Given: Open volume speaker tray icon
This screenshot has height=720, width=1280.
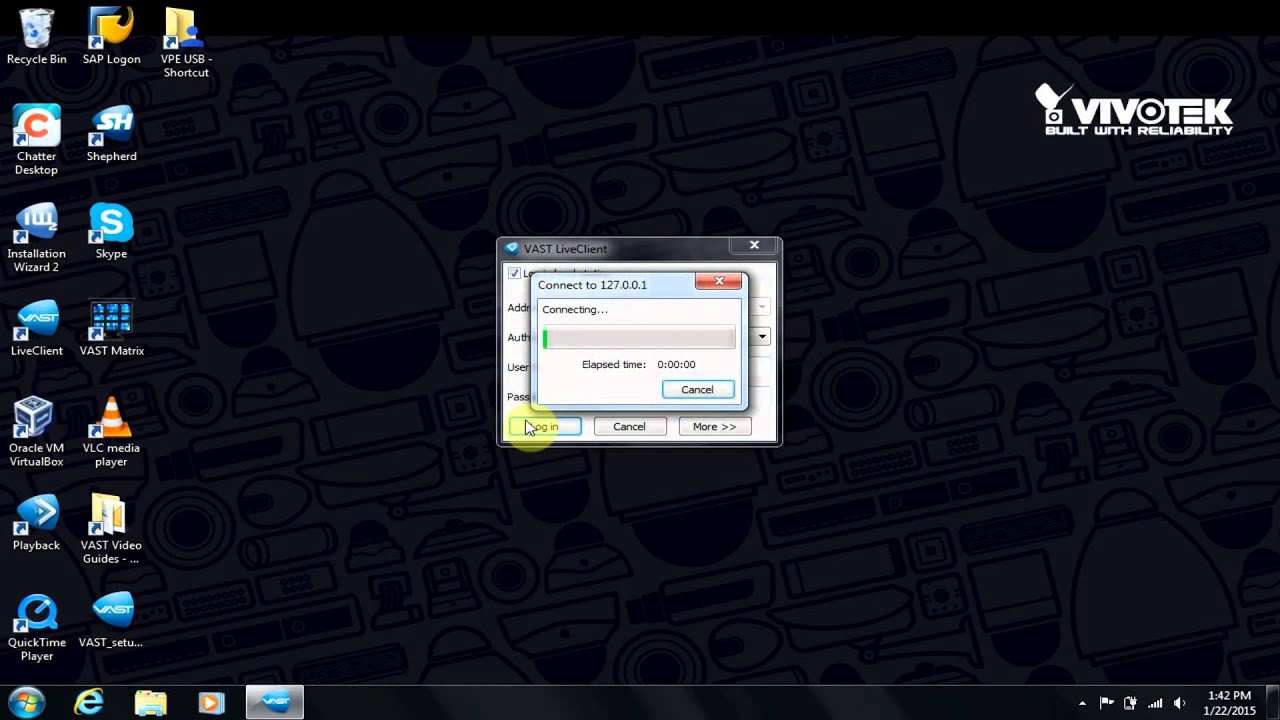Looking at the screenshot, I should tap(1179, 703).
